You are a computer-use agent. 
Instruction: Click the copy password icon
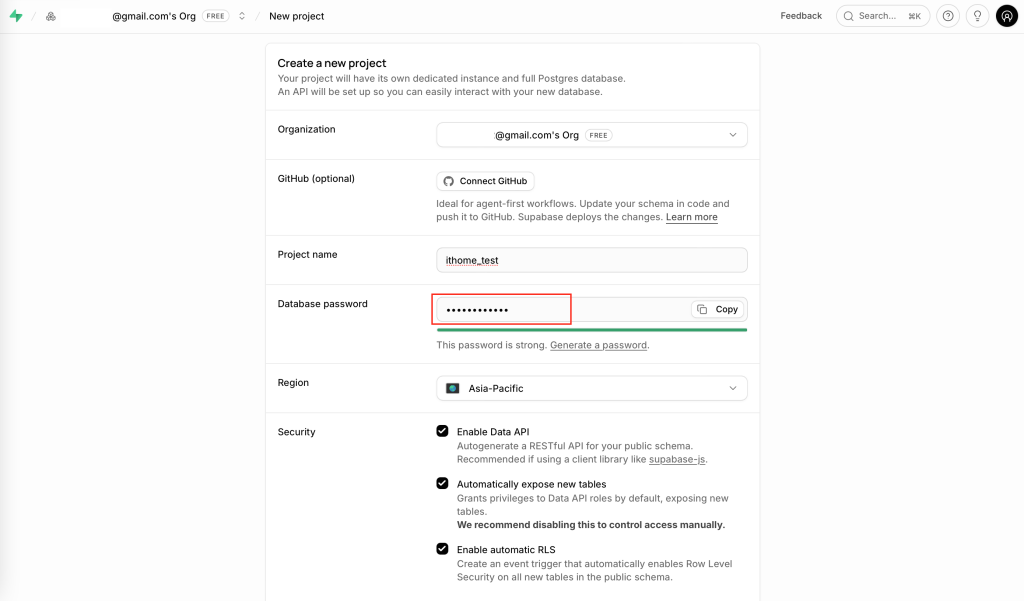point(702,309)
